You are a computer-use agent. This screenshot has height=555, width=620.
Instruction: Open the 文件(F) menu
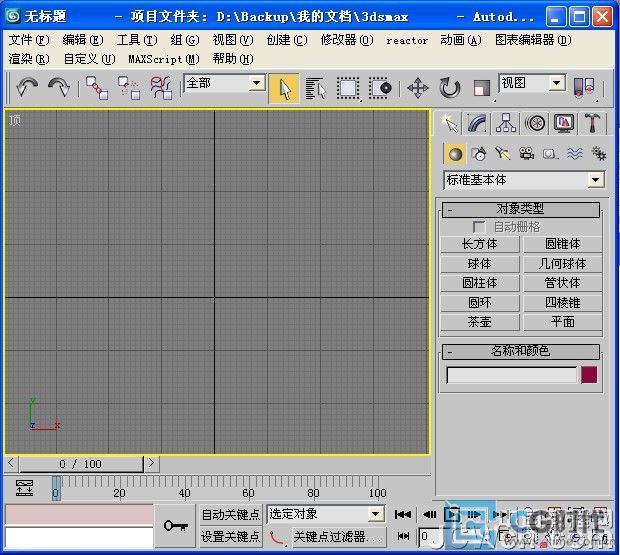(29, 40)
